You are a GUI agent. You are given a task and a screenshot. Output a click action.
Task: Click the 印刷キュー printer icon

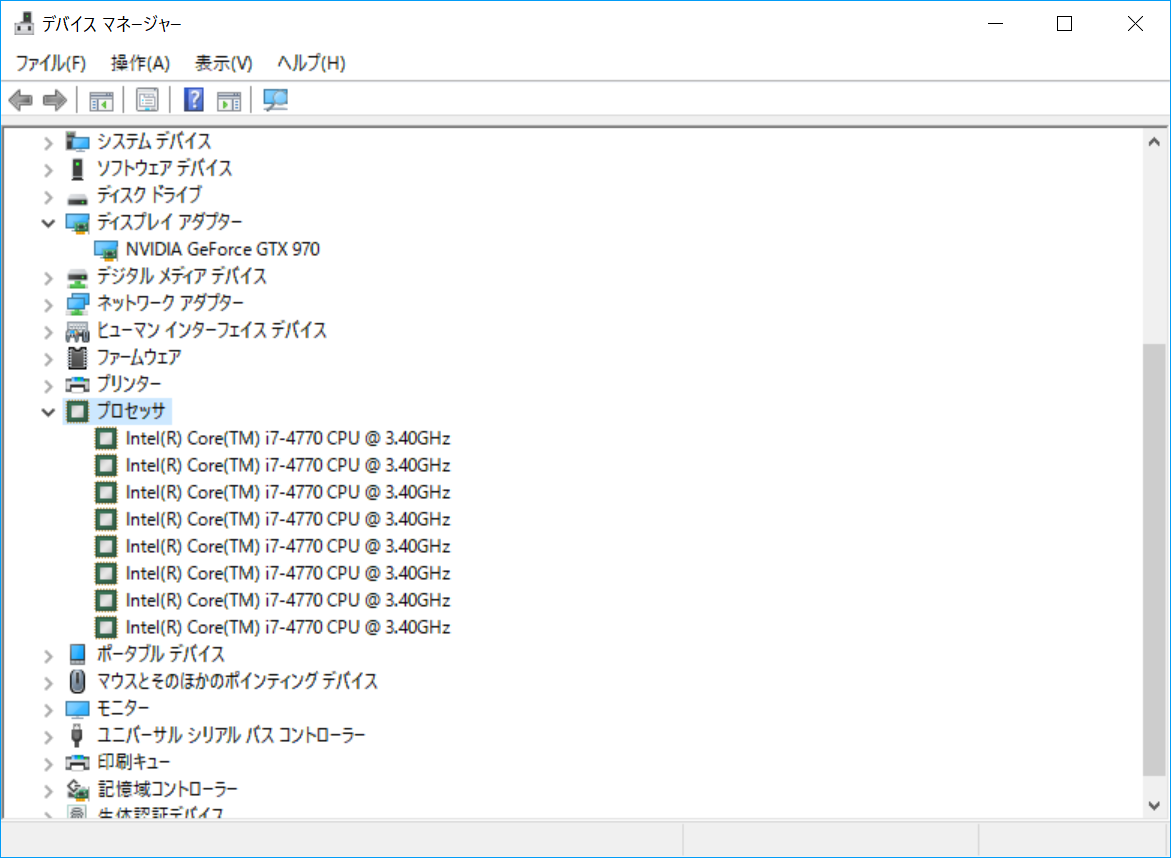[x=78, y=762]
